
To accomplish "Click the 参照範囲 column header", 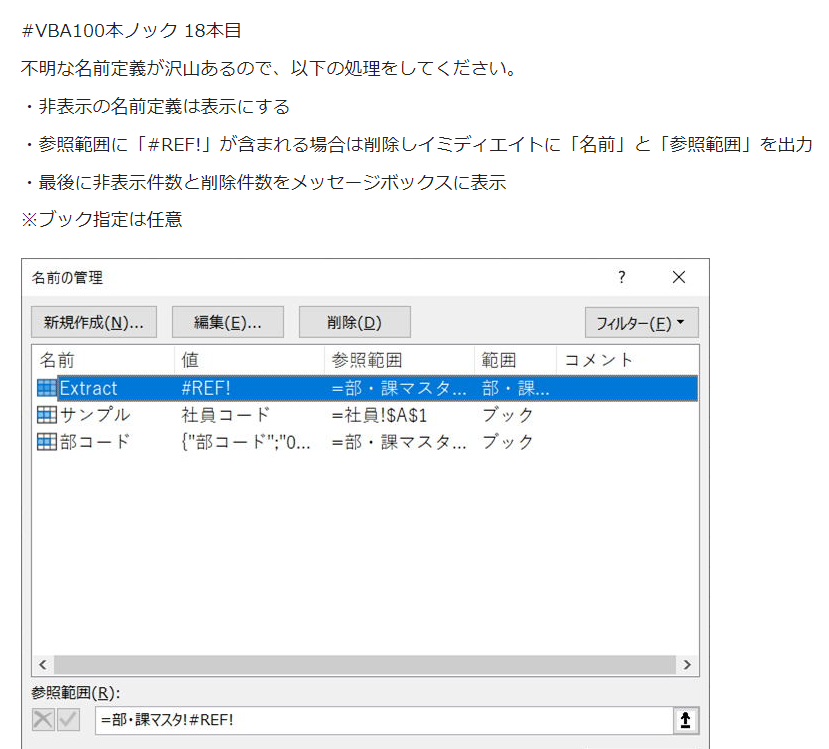I will pyautogui.click(x=399, y=360).
